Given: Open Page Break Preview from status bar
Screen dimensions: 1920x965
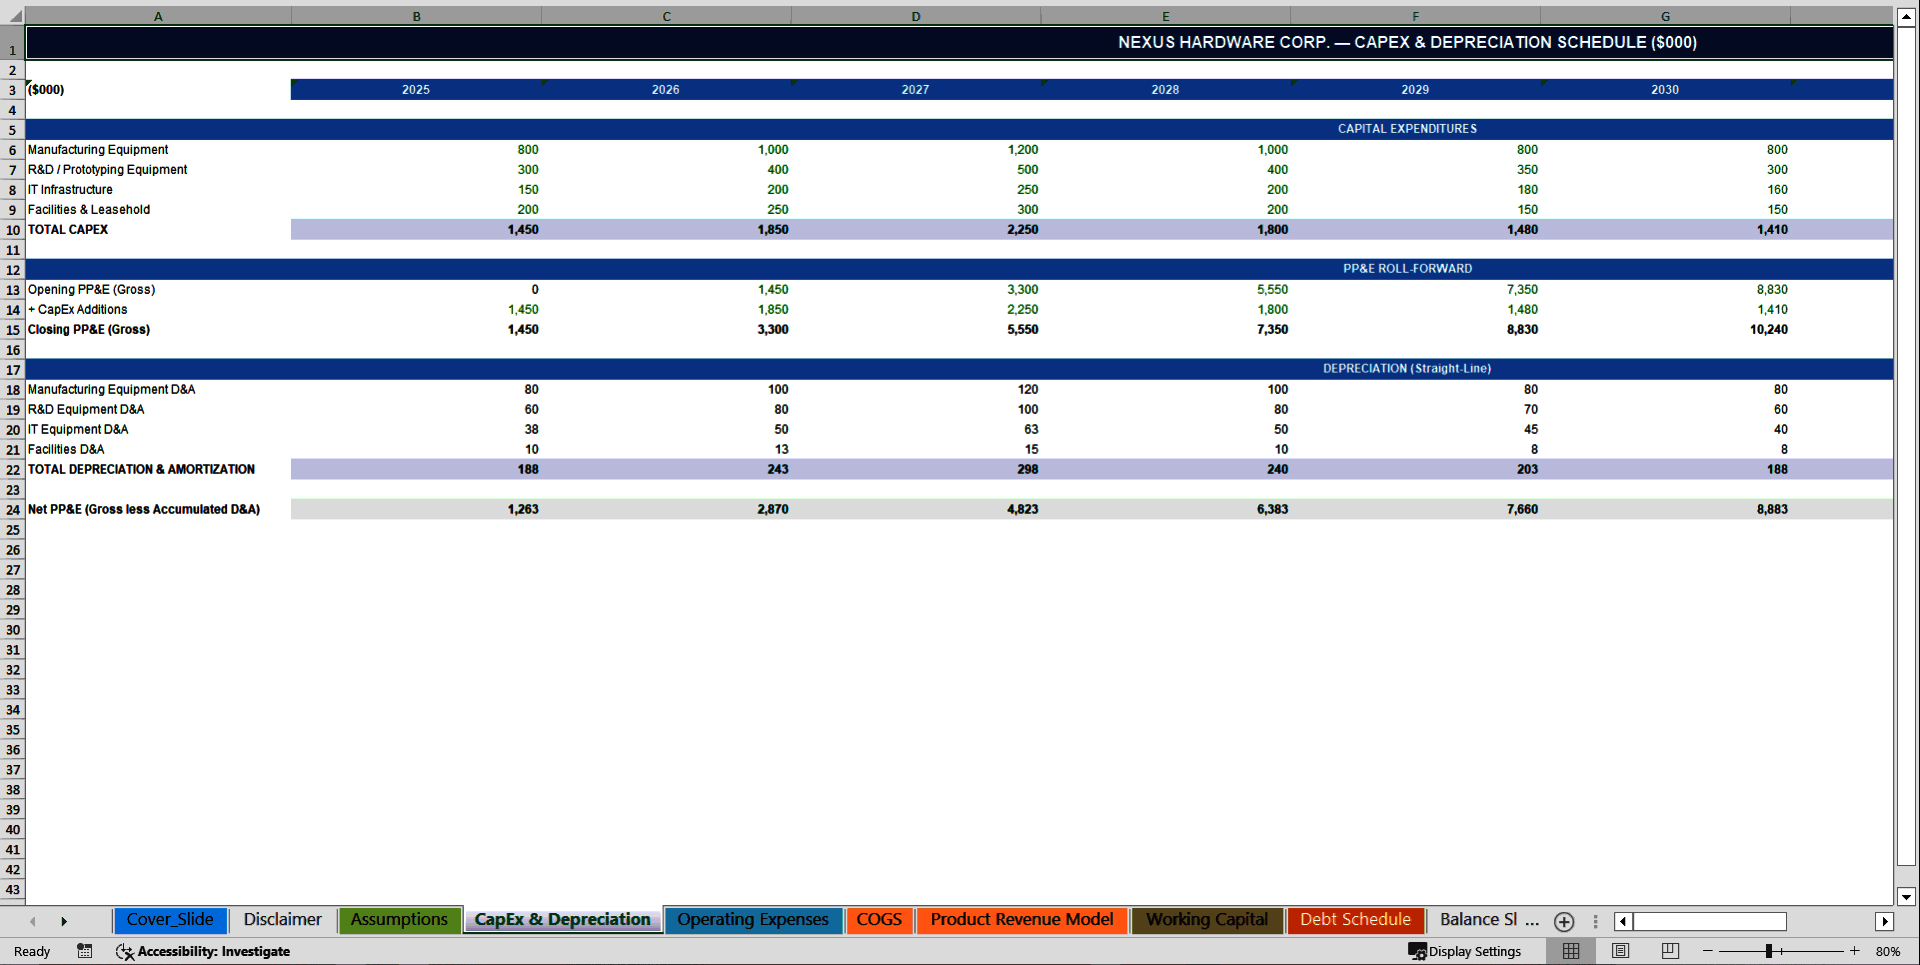Looking at the screenshot, I should coord(1668,951).
